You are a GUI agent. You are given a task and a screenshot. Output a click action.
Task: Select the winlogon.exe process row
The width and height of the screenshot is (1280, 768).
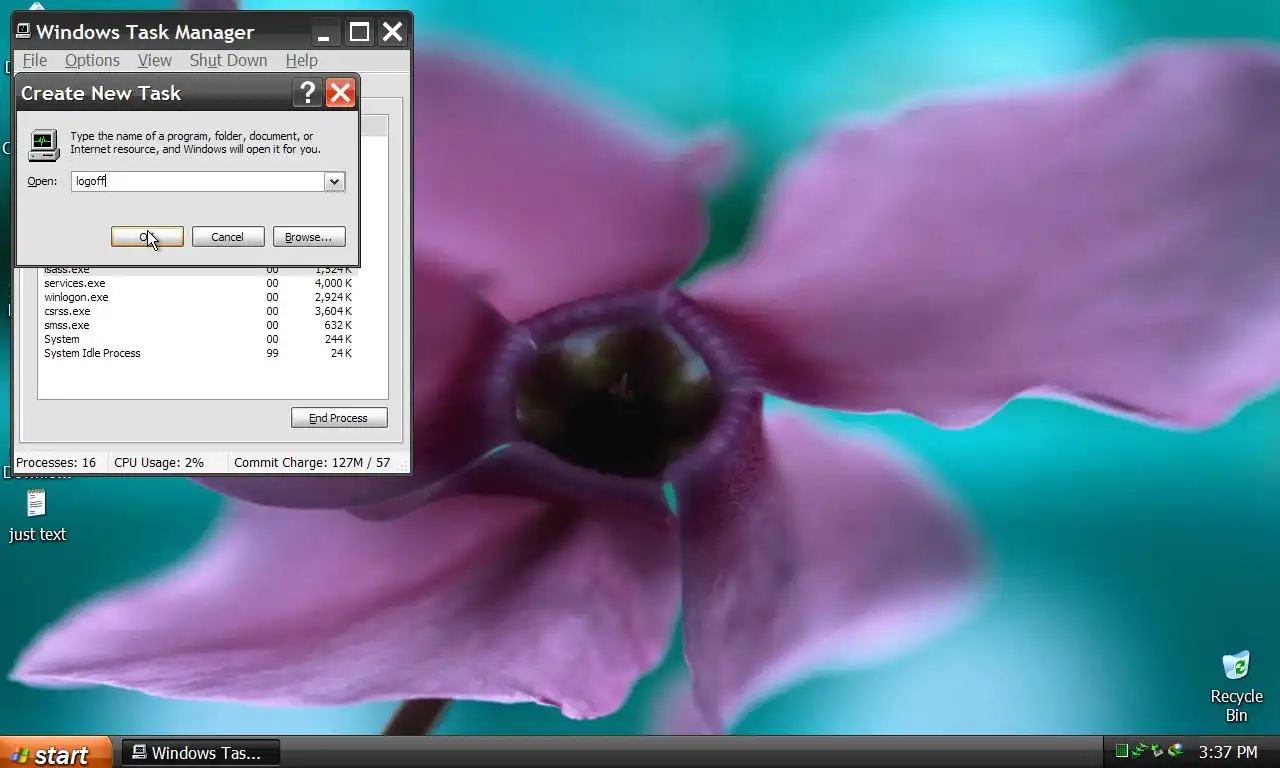click(x=198, y=297)
